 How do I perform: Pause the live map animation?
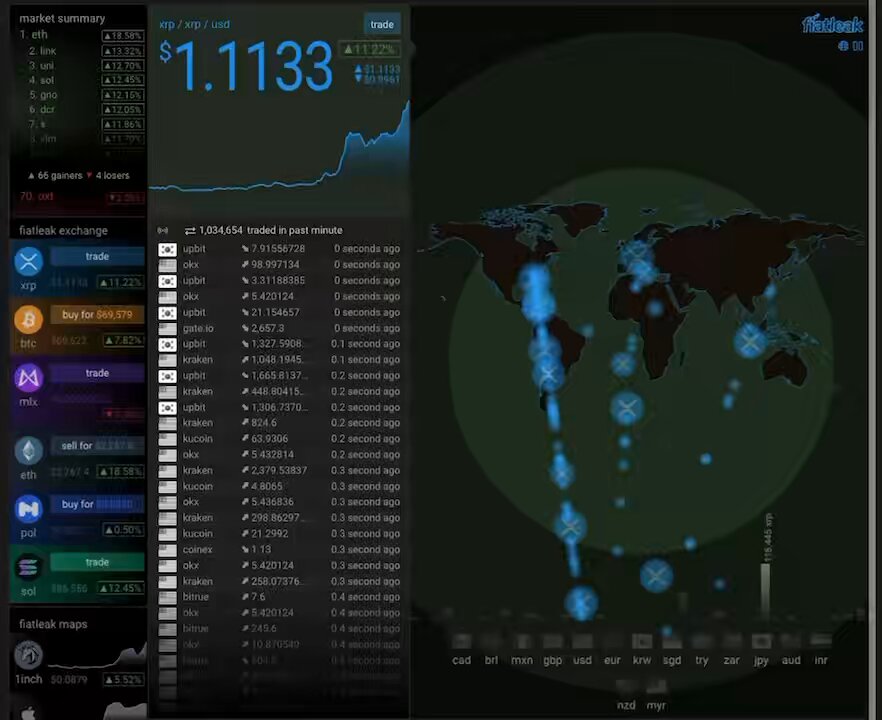(858, 46)
